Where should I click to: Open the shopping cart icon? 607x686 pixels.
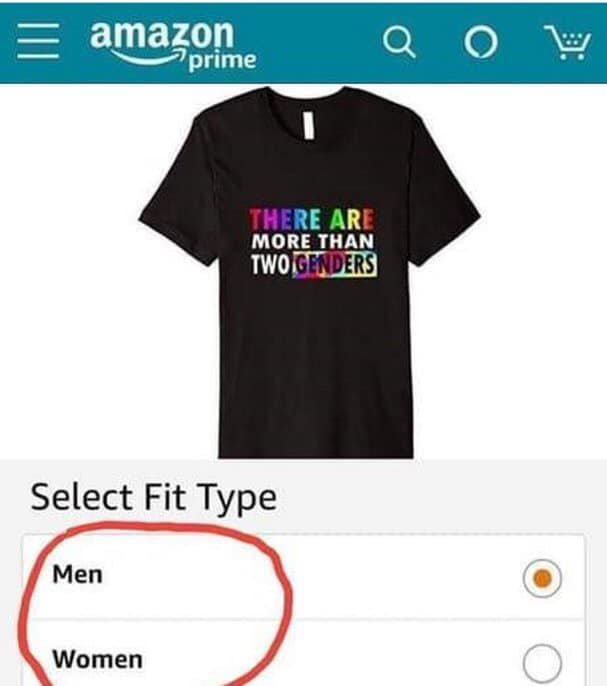coord(568,42)
